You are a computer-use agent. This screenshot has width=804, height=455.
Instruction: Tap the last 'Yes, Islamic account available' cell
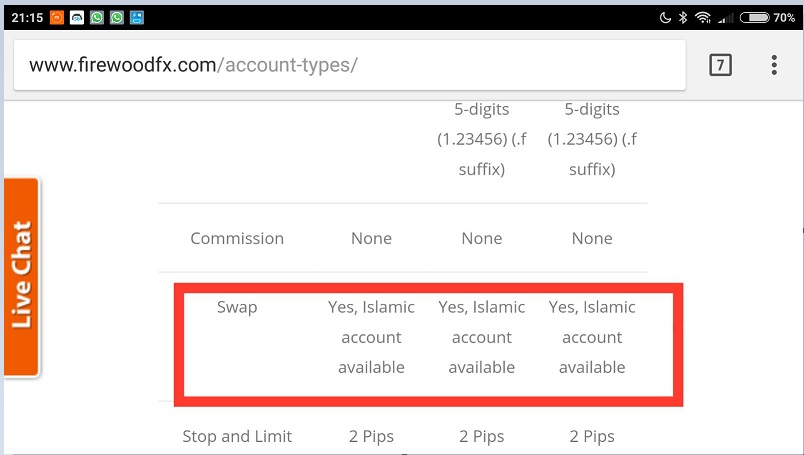(592, 337)
